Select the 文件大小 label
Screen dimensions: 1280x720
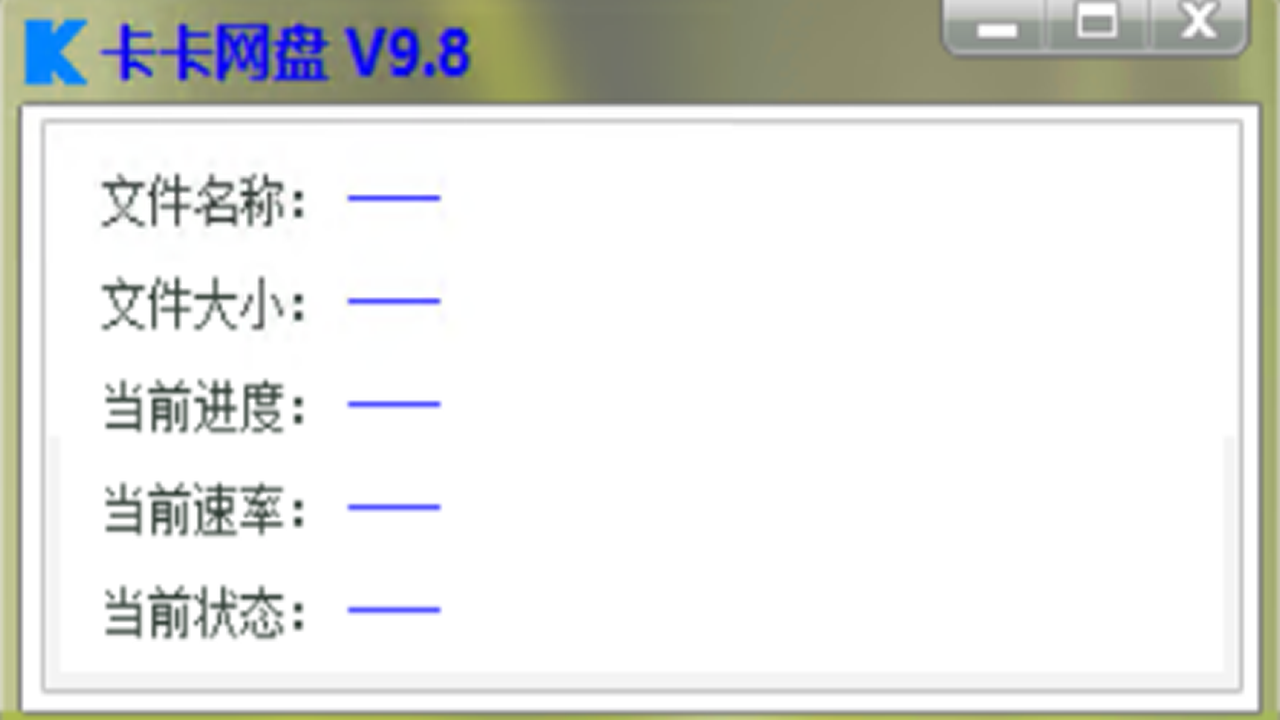pos(205,304)
